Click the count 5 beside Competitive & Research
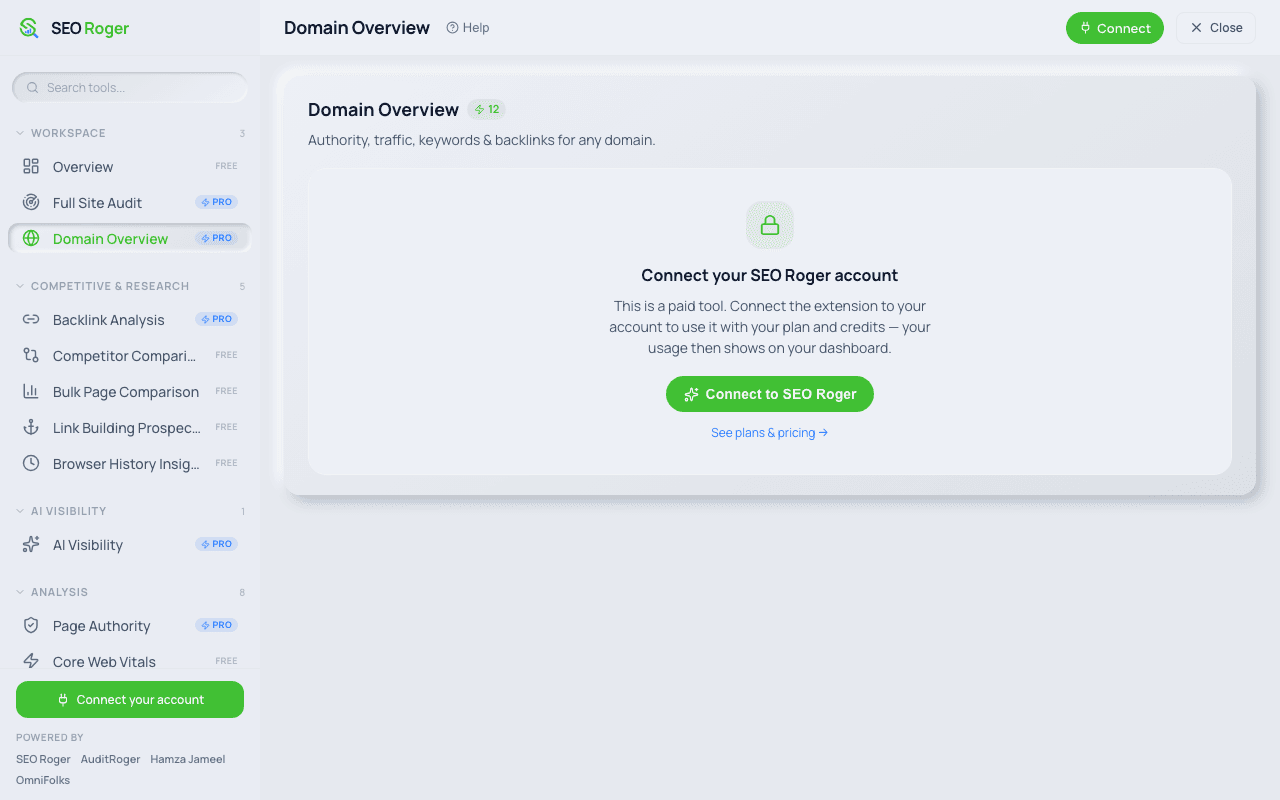This screenshot has height=800, width=1280. coord(242,286)
